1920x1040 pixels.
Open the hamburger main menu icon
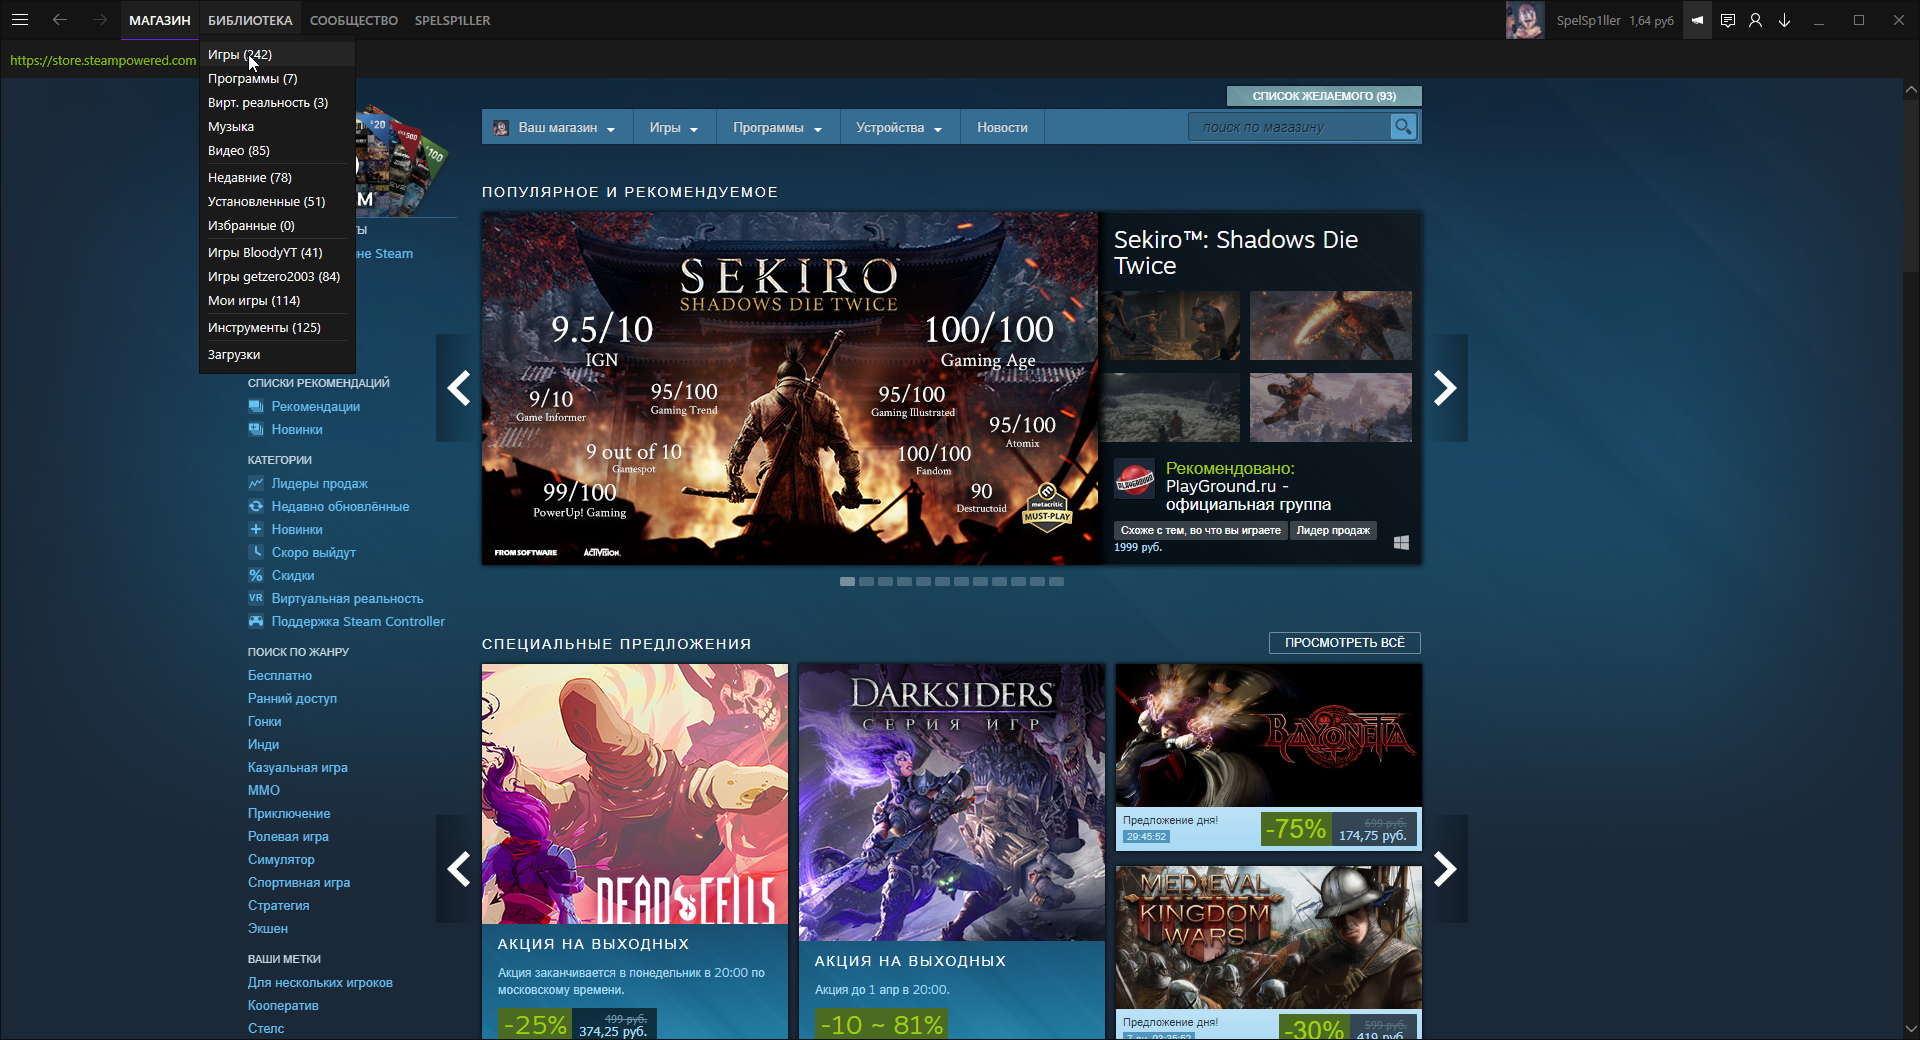[x=20, y=20]
